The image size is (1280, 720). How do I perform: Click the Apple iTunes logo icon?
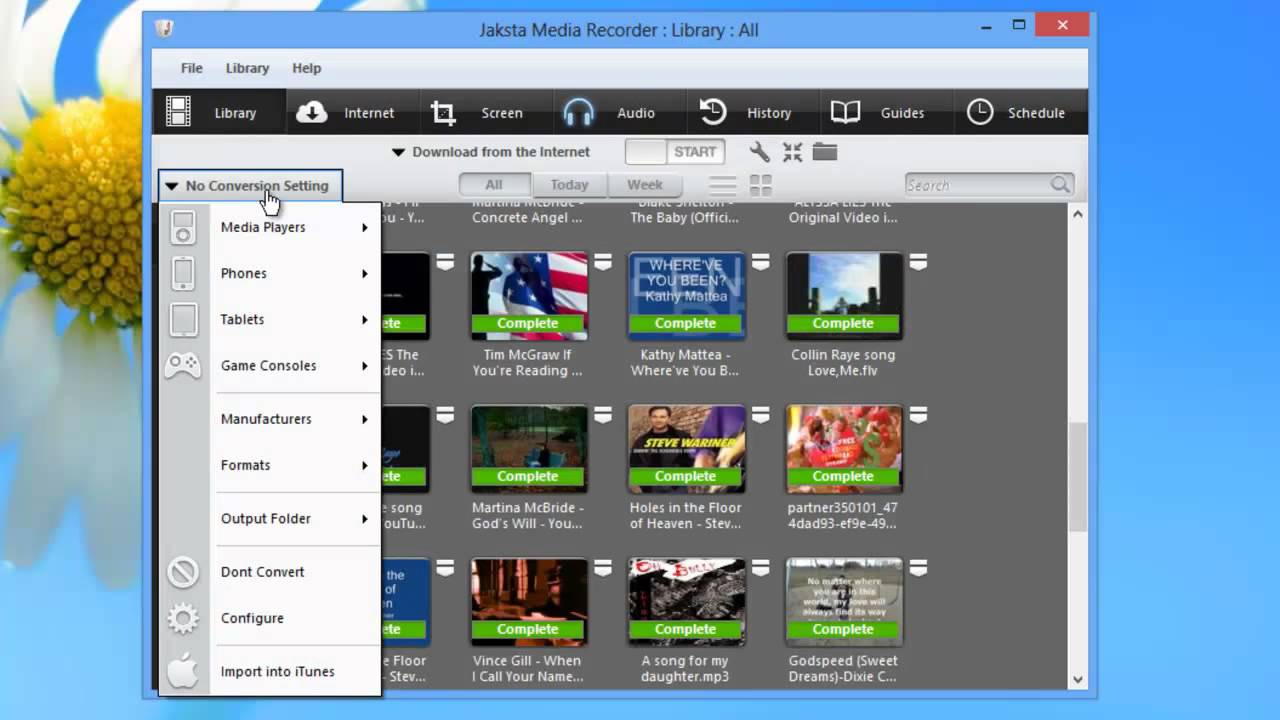183,671
